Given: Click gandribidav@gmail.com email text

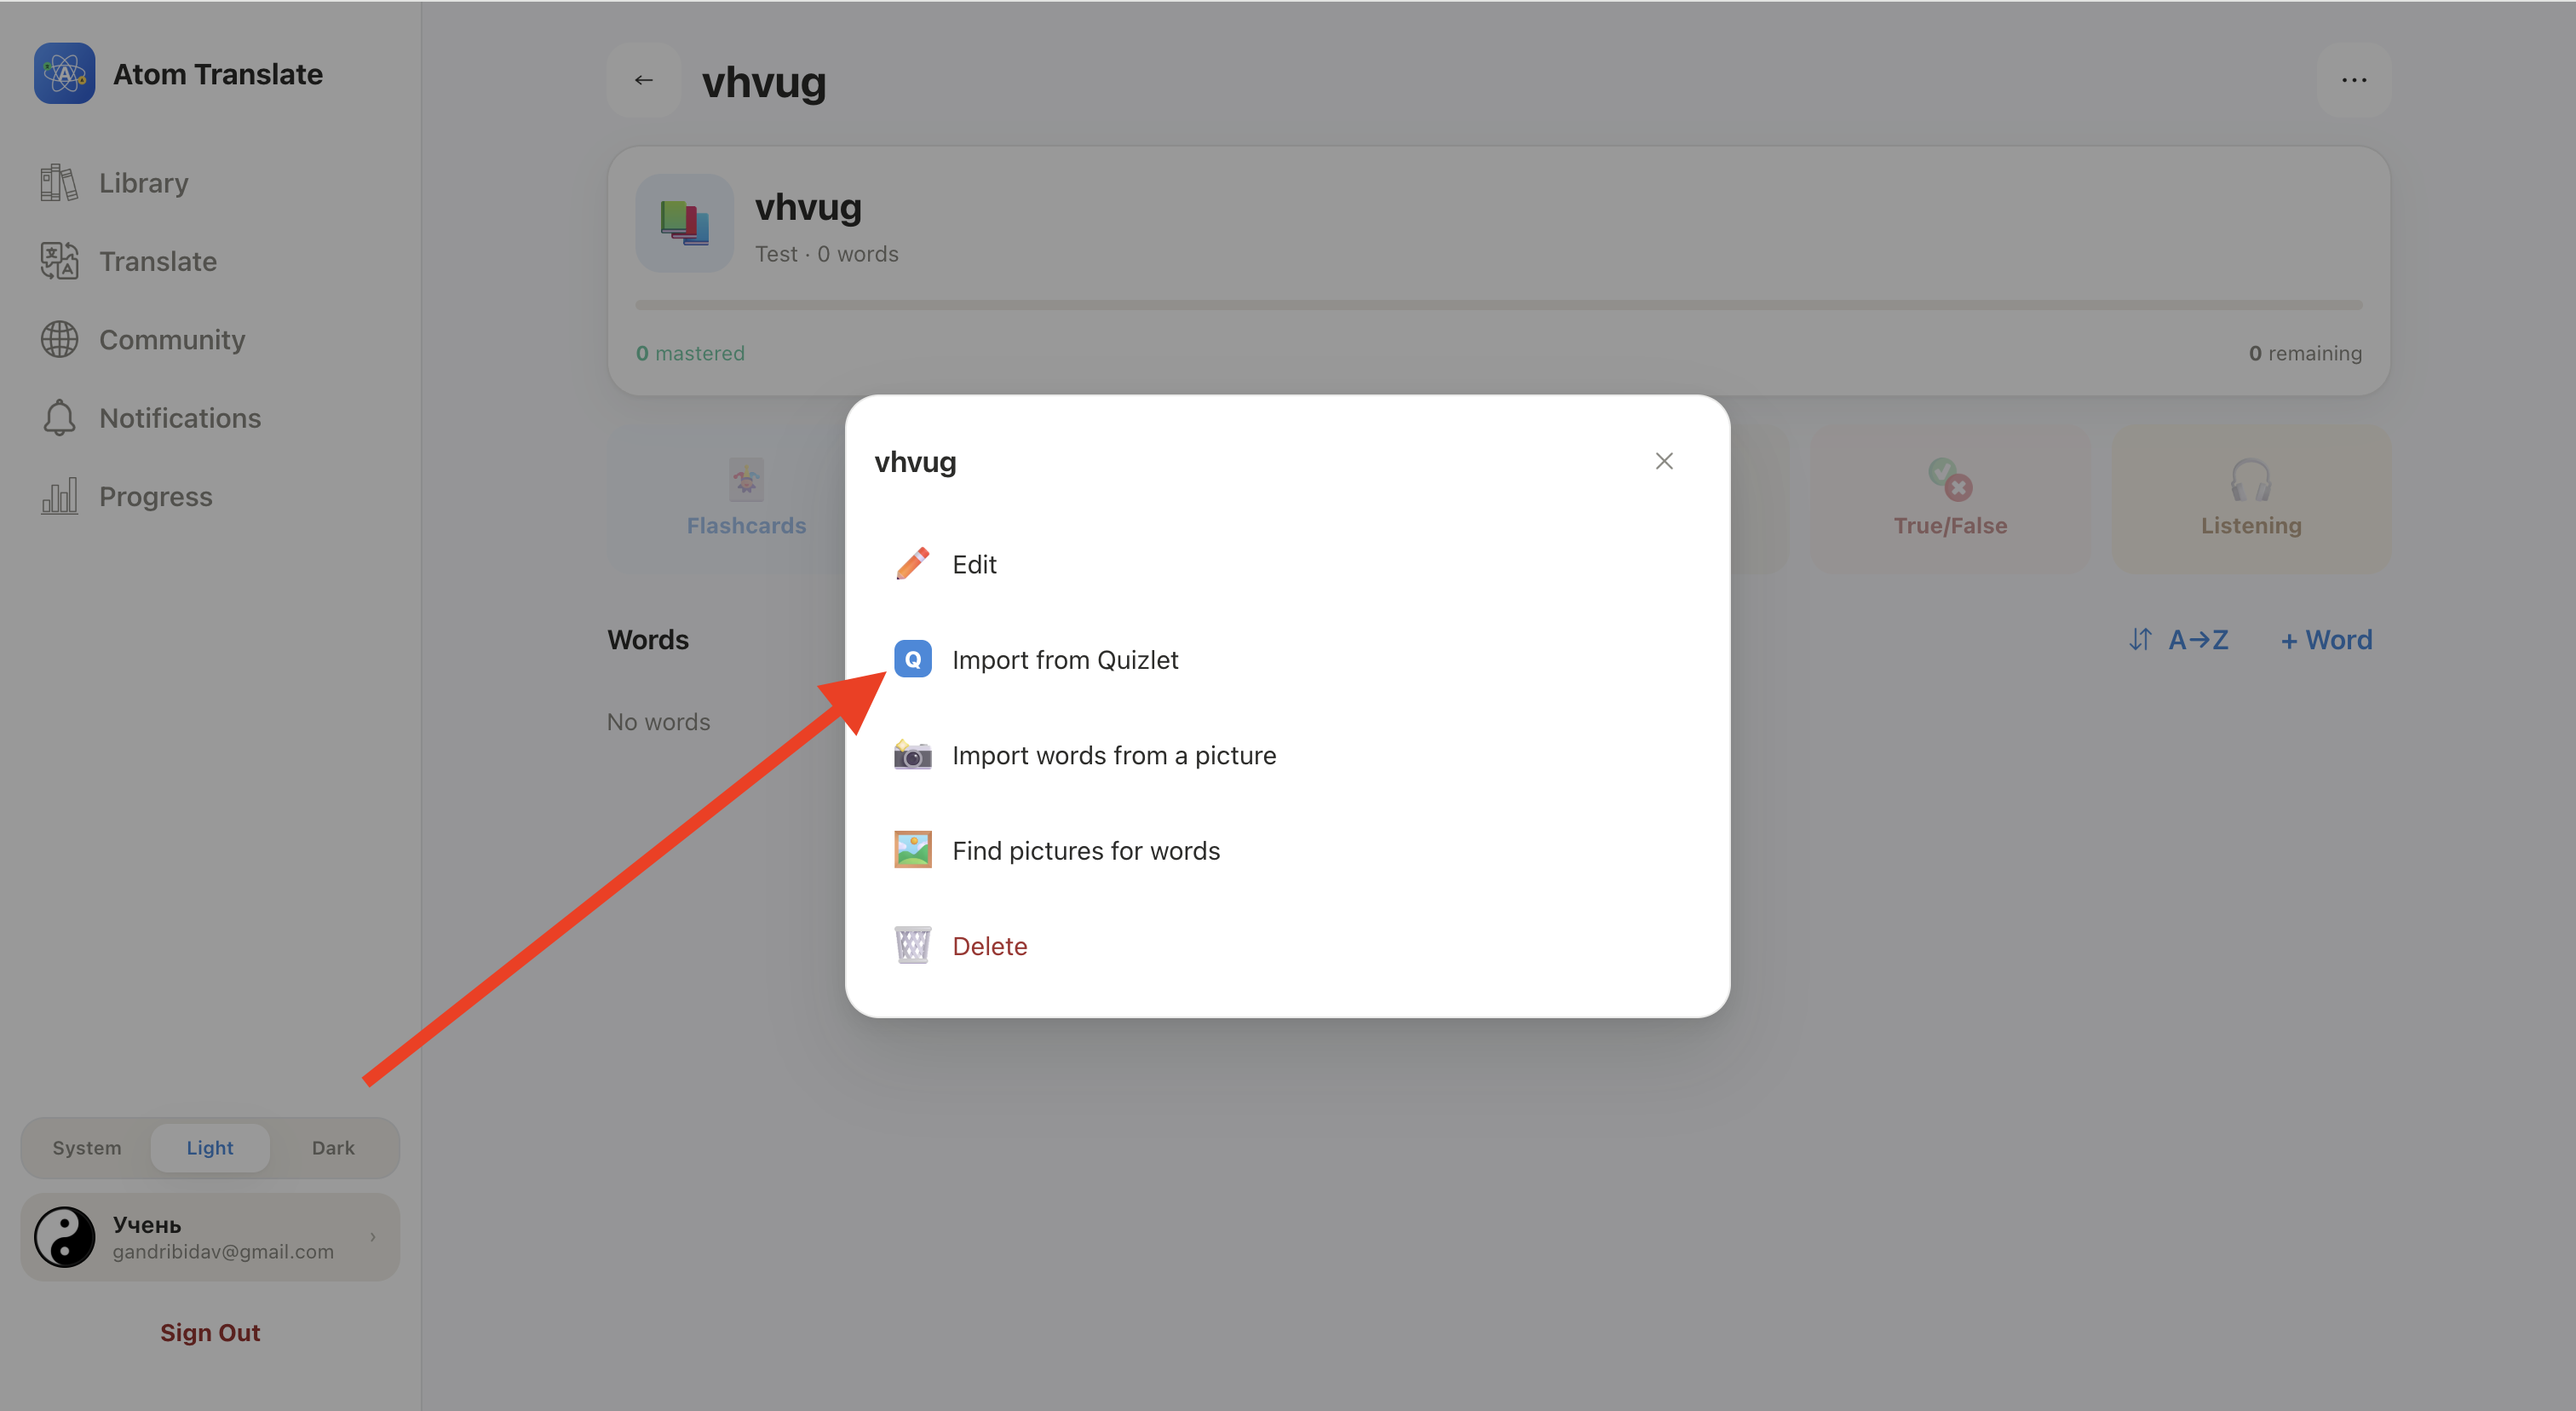Looking at the screenshot, I should pyautogui.click(x=223, y=1252).
